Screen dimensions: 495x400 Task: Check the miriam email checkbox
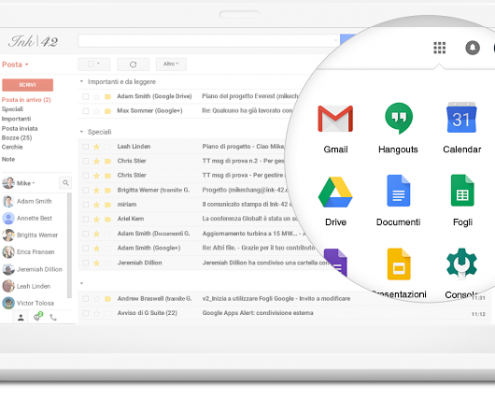point(86,205)
